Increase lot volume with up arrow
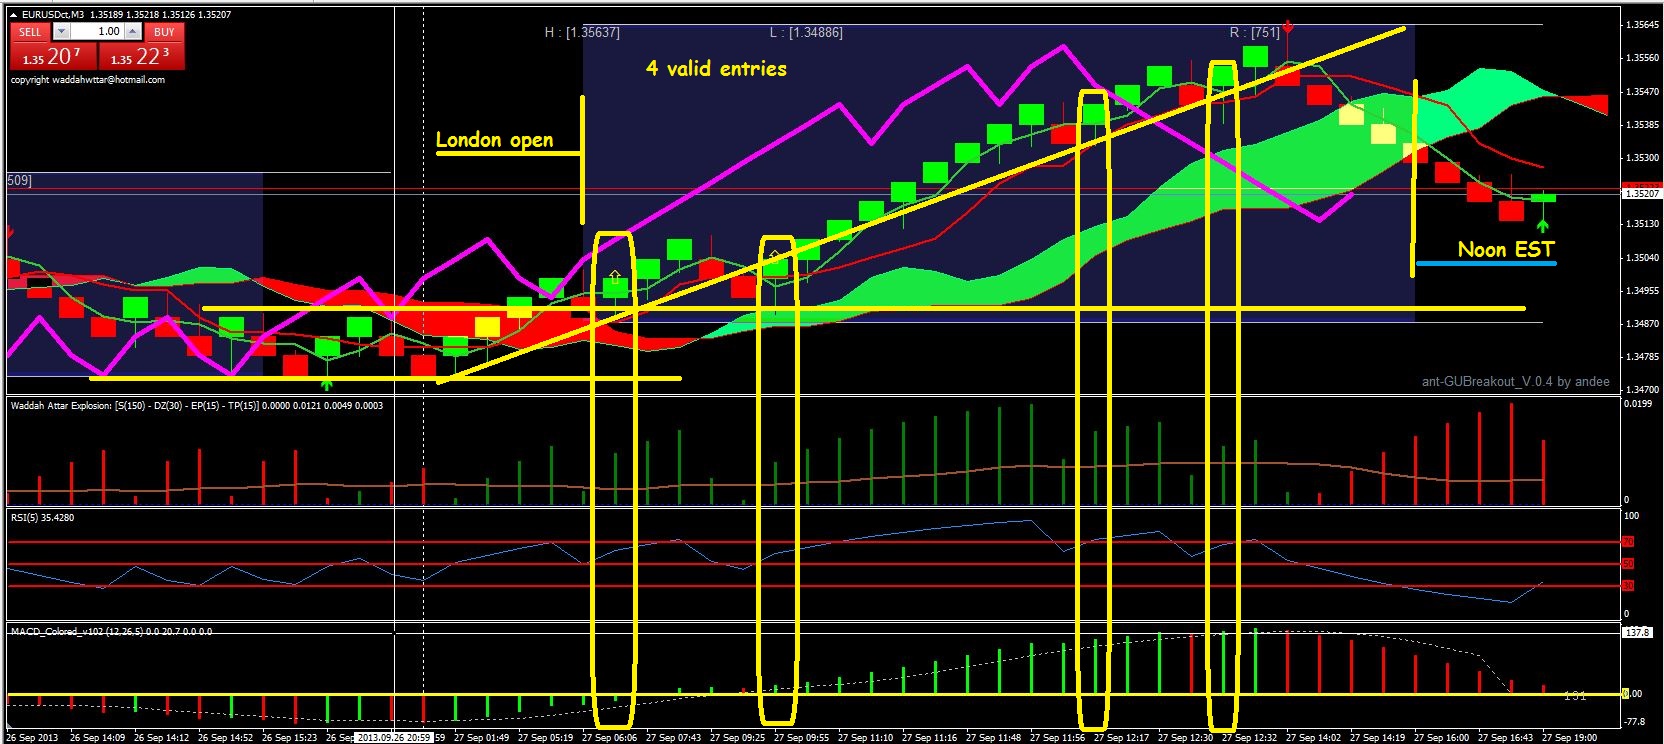Image resolution: width=1664 pixels, height=744 pixels. 133,32
